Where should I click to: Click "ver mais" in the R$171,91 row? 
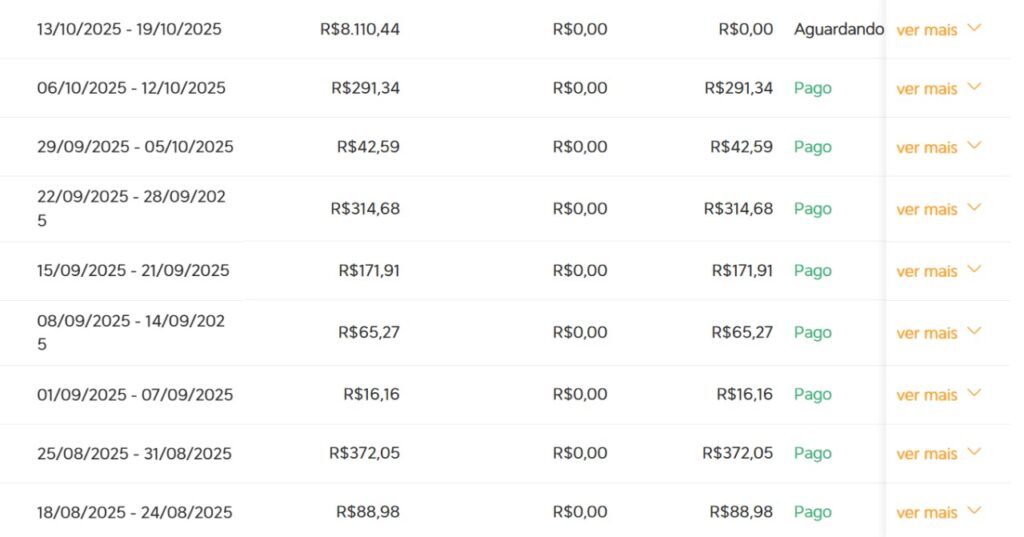tap(926, 271)
